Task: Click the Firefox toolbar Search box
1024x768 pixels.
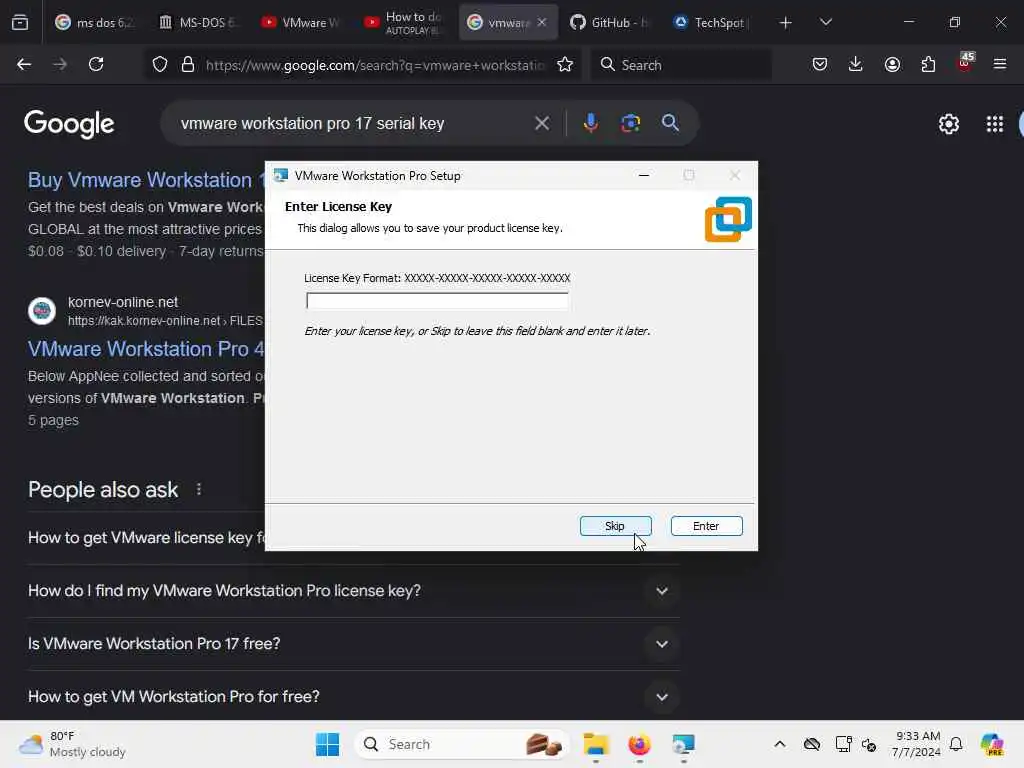Action: pos(681,65)
